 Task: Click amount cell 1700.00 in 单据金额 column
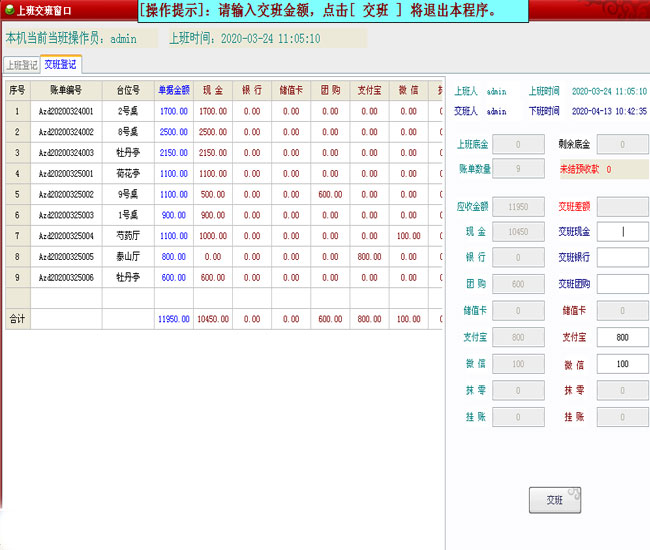(174, 111)
